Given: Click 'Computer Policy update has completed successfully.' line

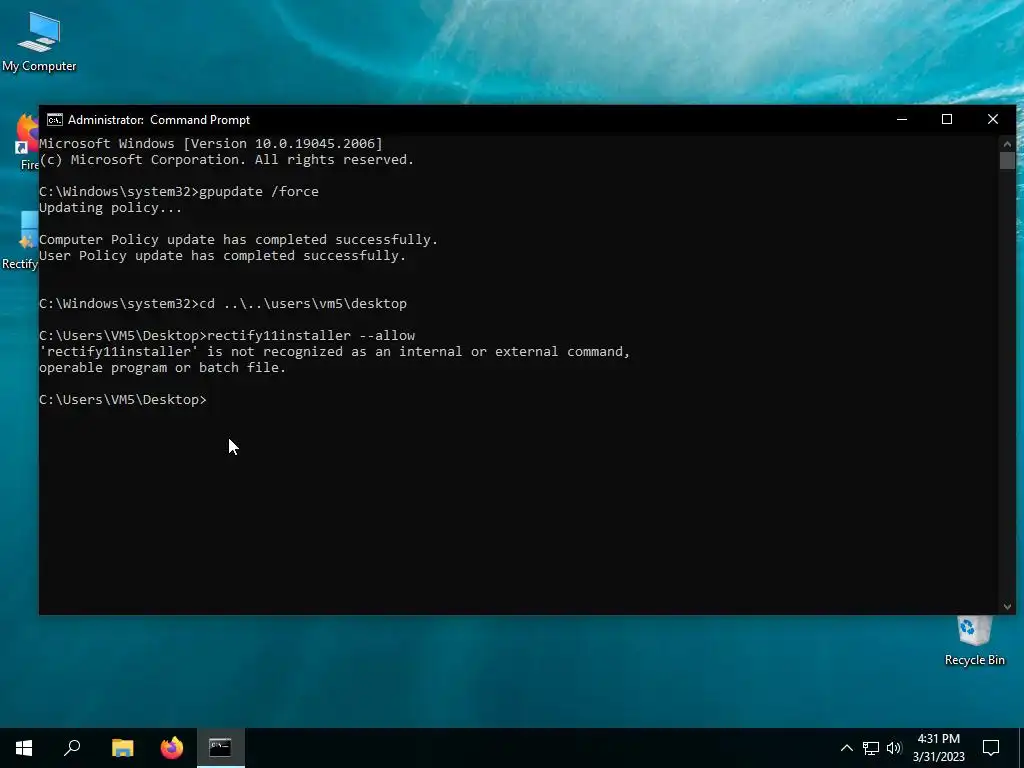Looking at the screenshot, I should [x=238, y=240].
